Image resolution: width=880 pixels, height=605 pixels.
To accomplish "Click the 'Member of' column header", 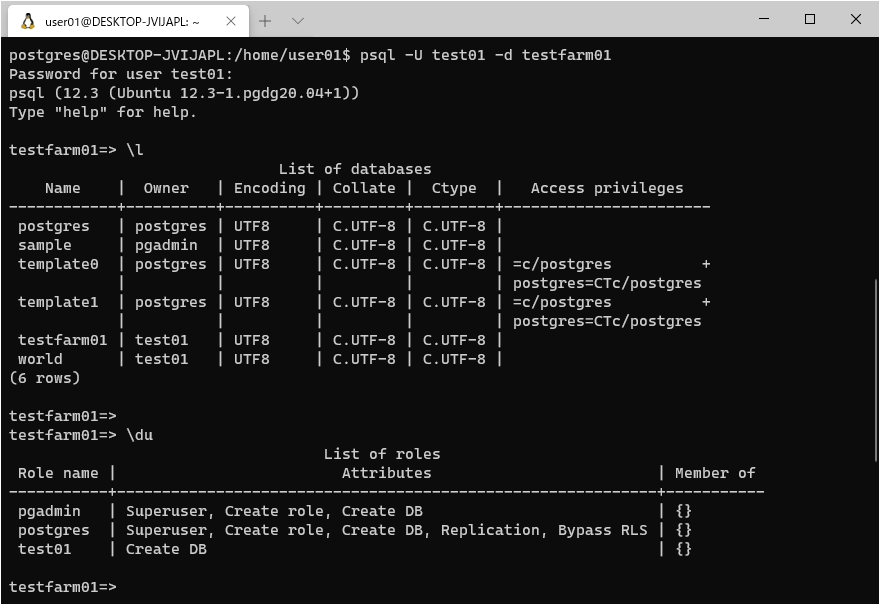I will click(715, 473).
